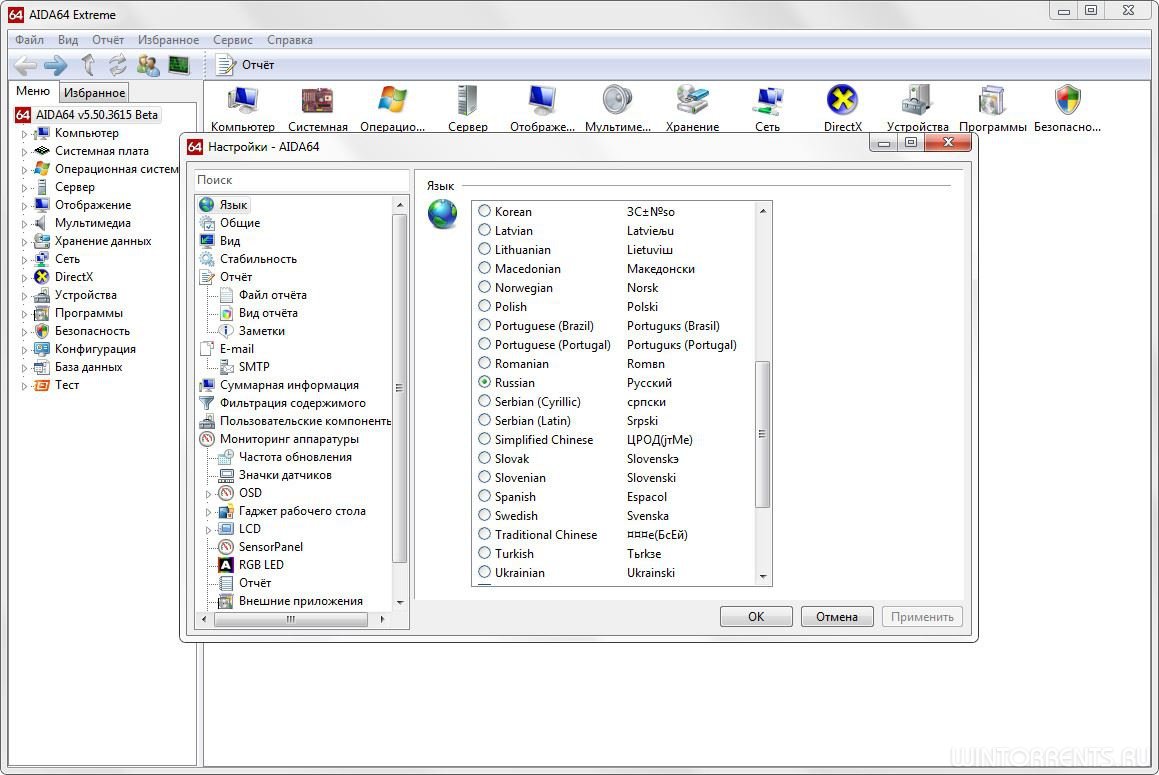1159x775 pixels.
Task: Select the Spanish language radio button
Action: [x=484, y=495]
